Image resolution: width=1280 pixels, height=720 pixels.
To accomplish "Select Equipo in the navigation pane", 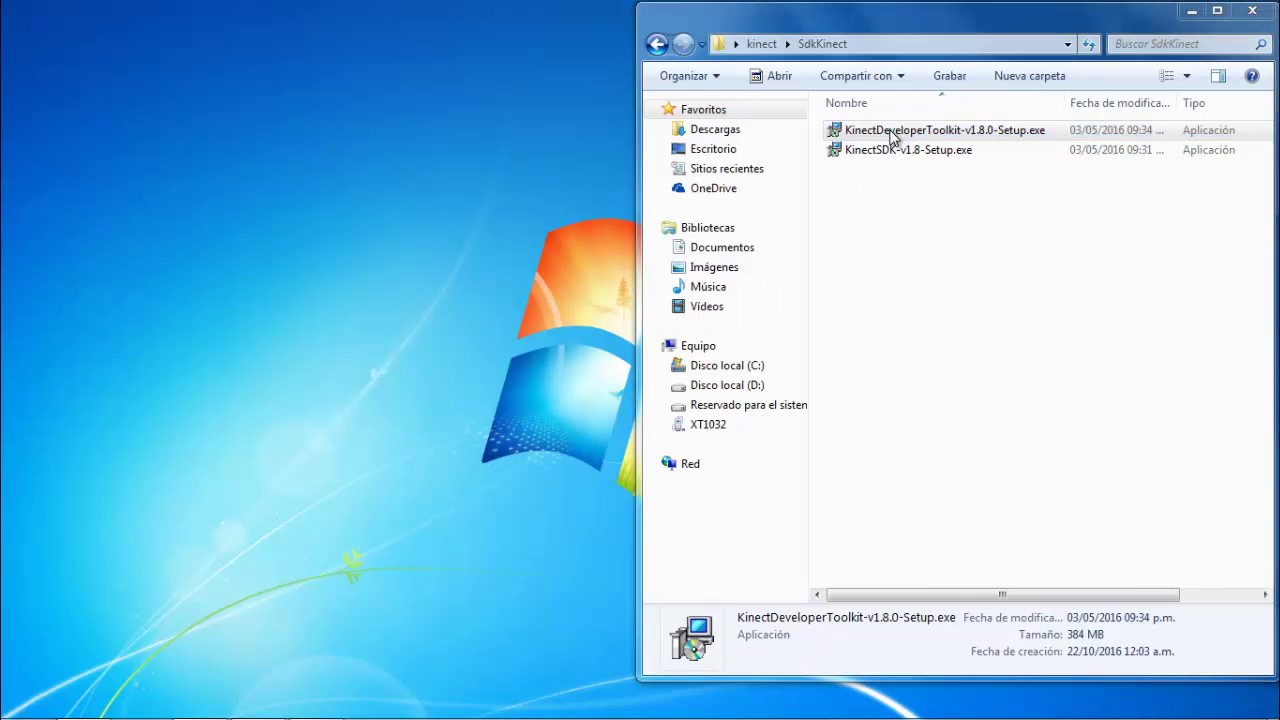I will 698,346.
